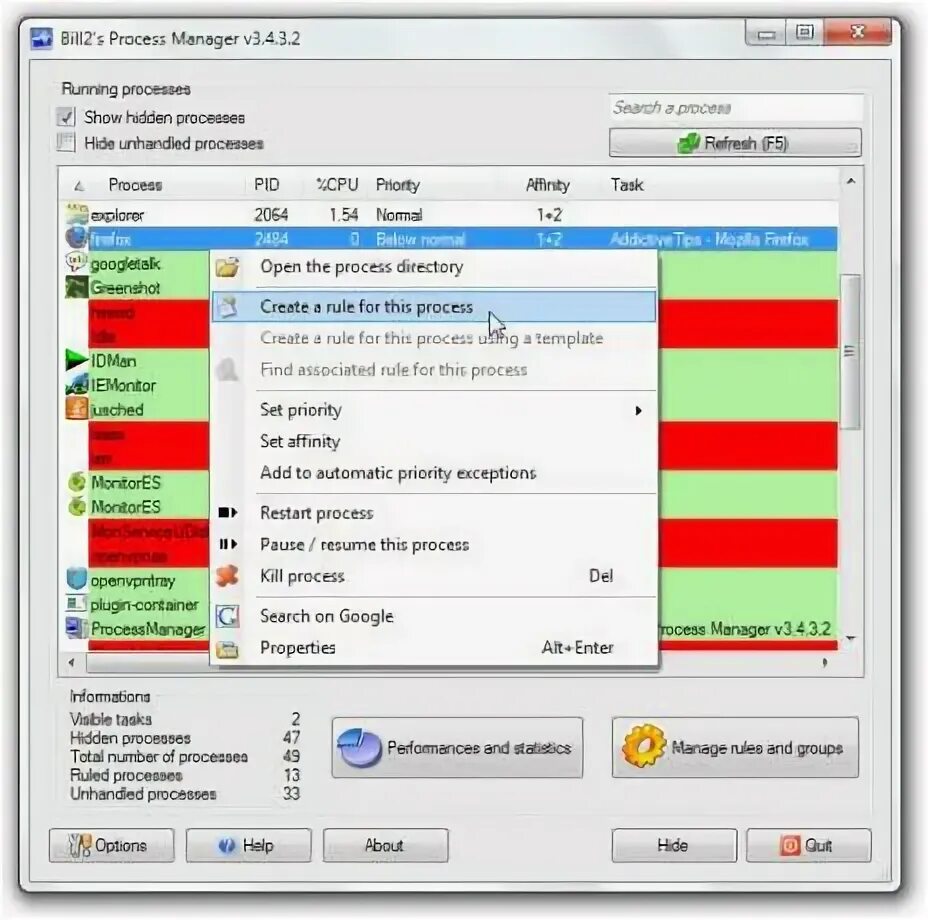This screenshot has width=928, height=920.
Task: Enable Hide unhandled processes checkbox
Action: (x=66, y=143)
